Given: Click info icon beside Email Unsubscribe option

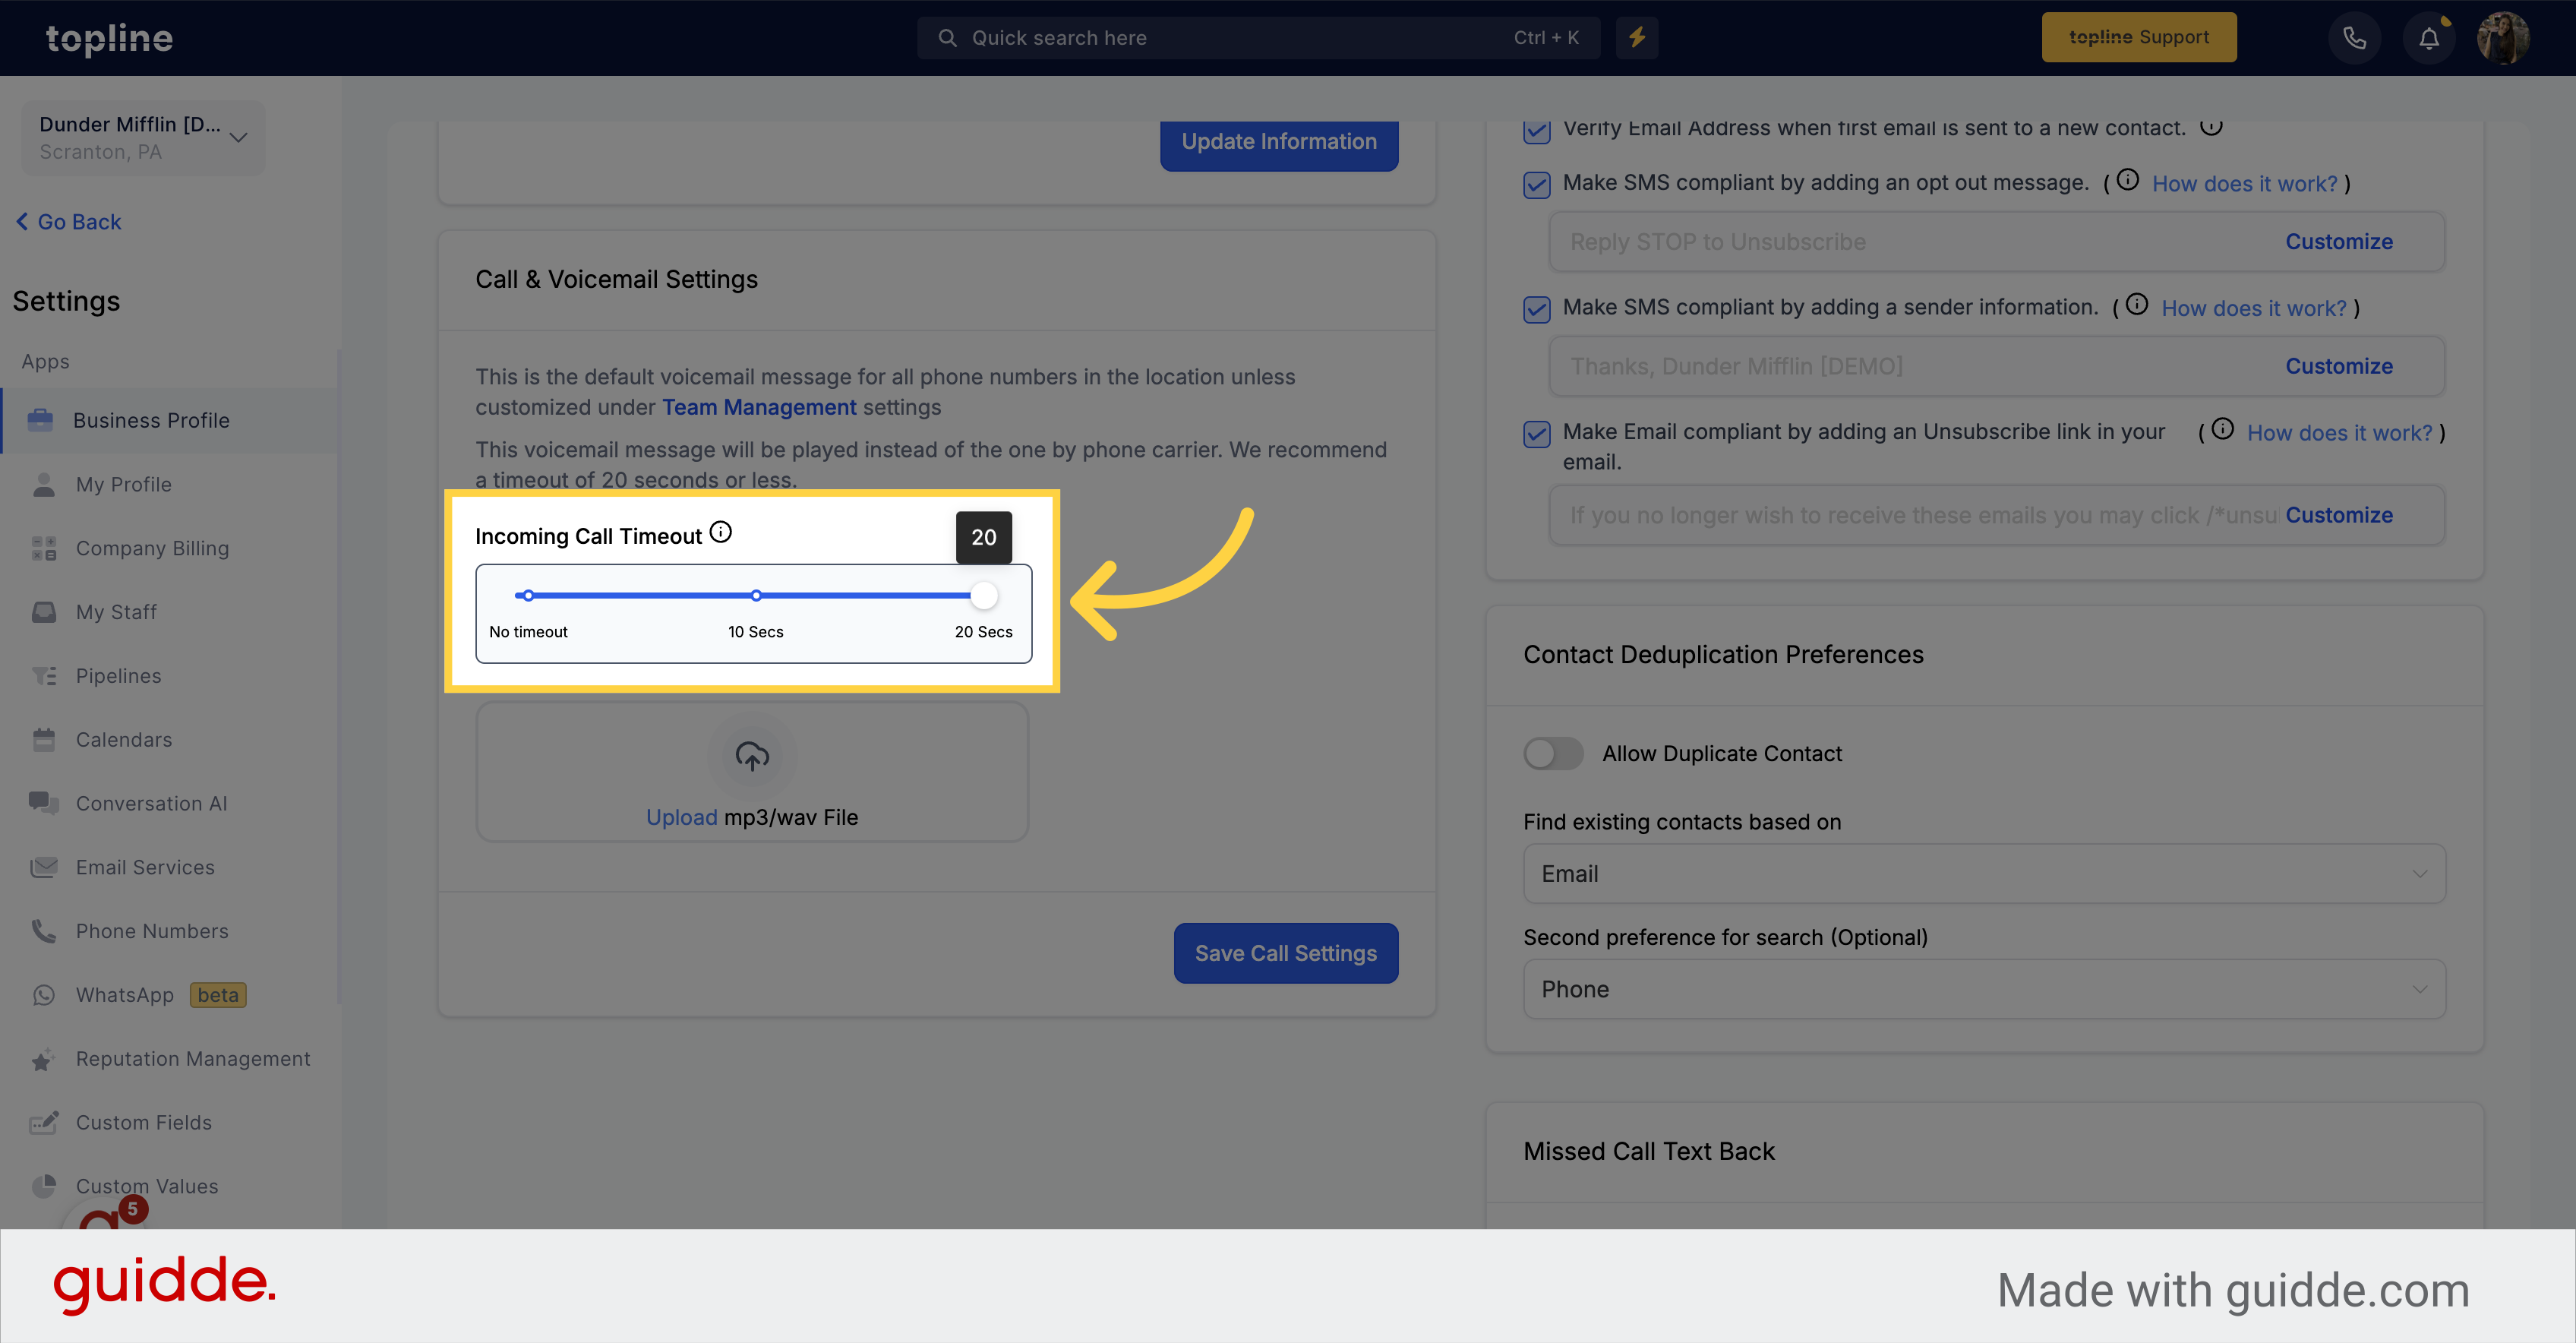Looking at the screenshot, I should click(x=2222, y=430).
